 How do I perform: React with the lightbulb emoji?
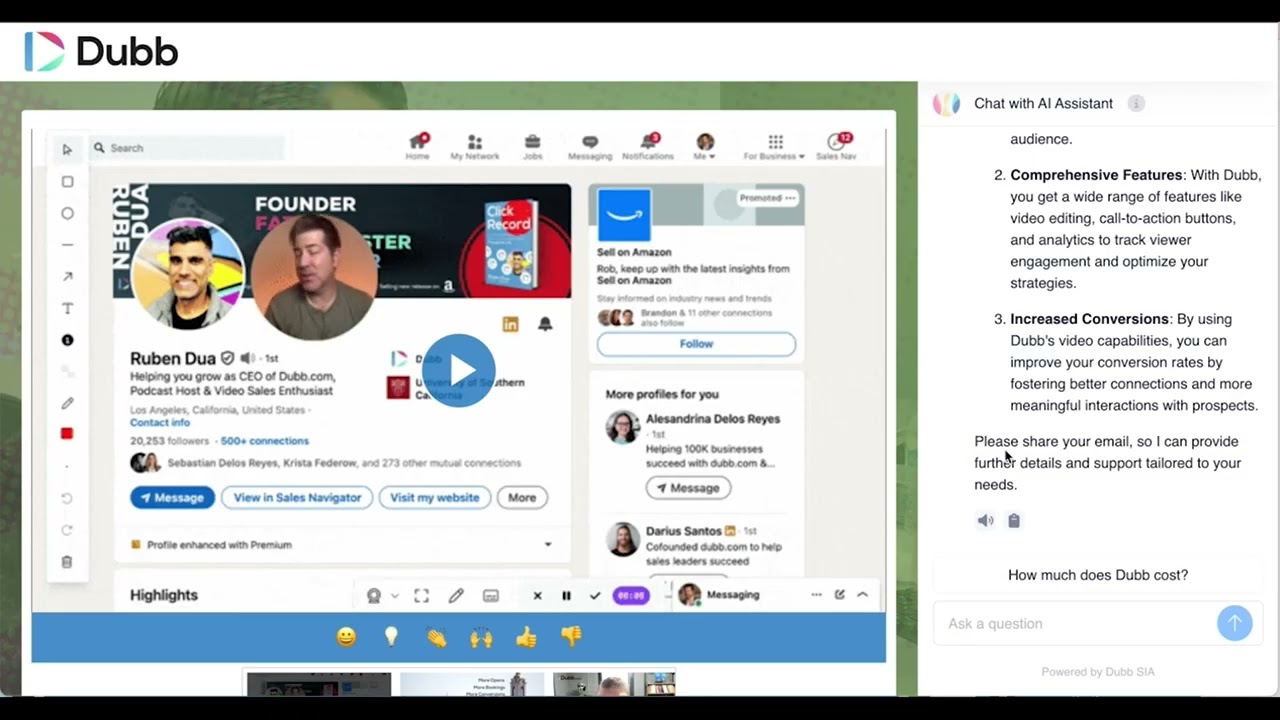[391, 637]
